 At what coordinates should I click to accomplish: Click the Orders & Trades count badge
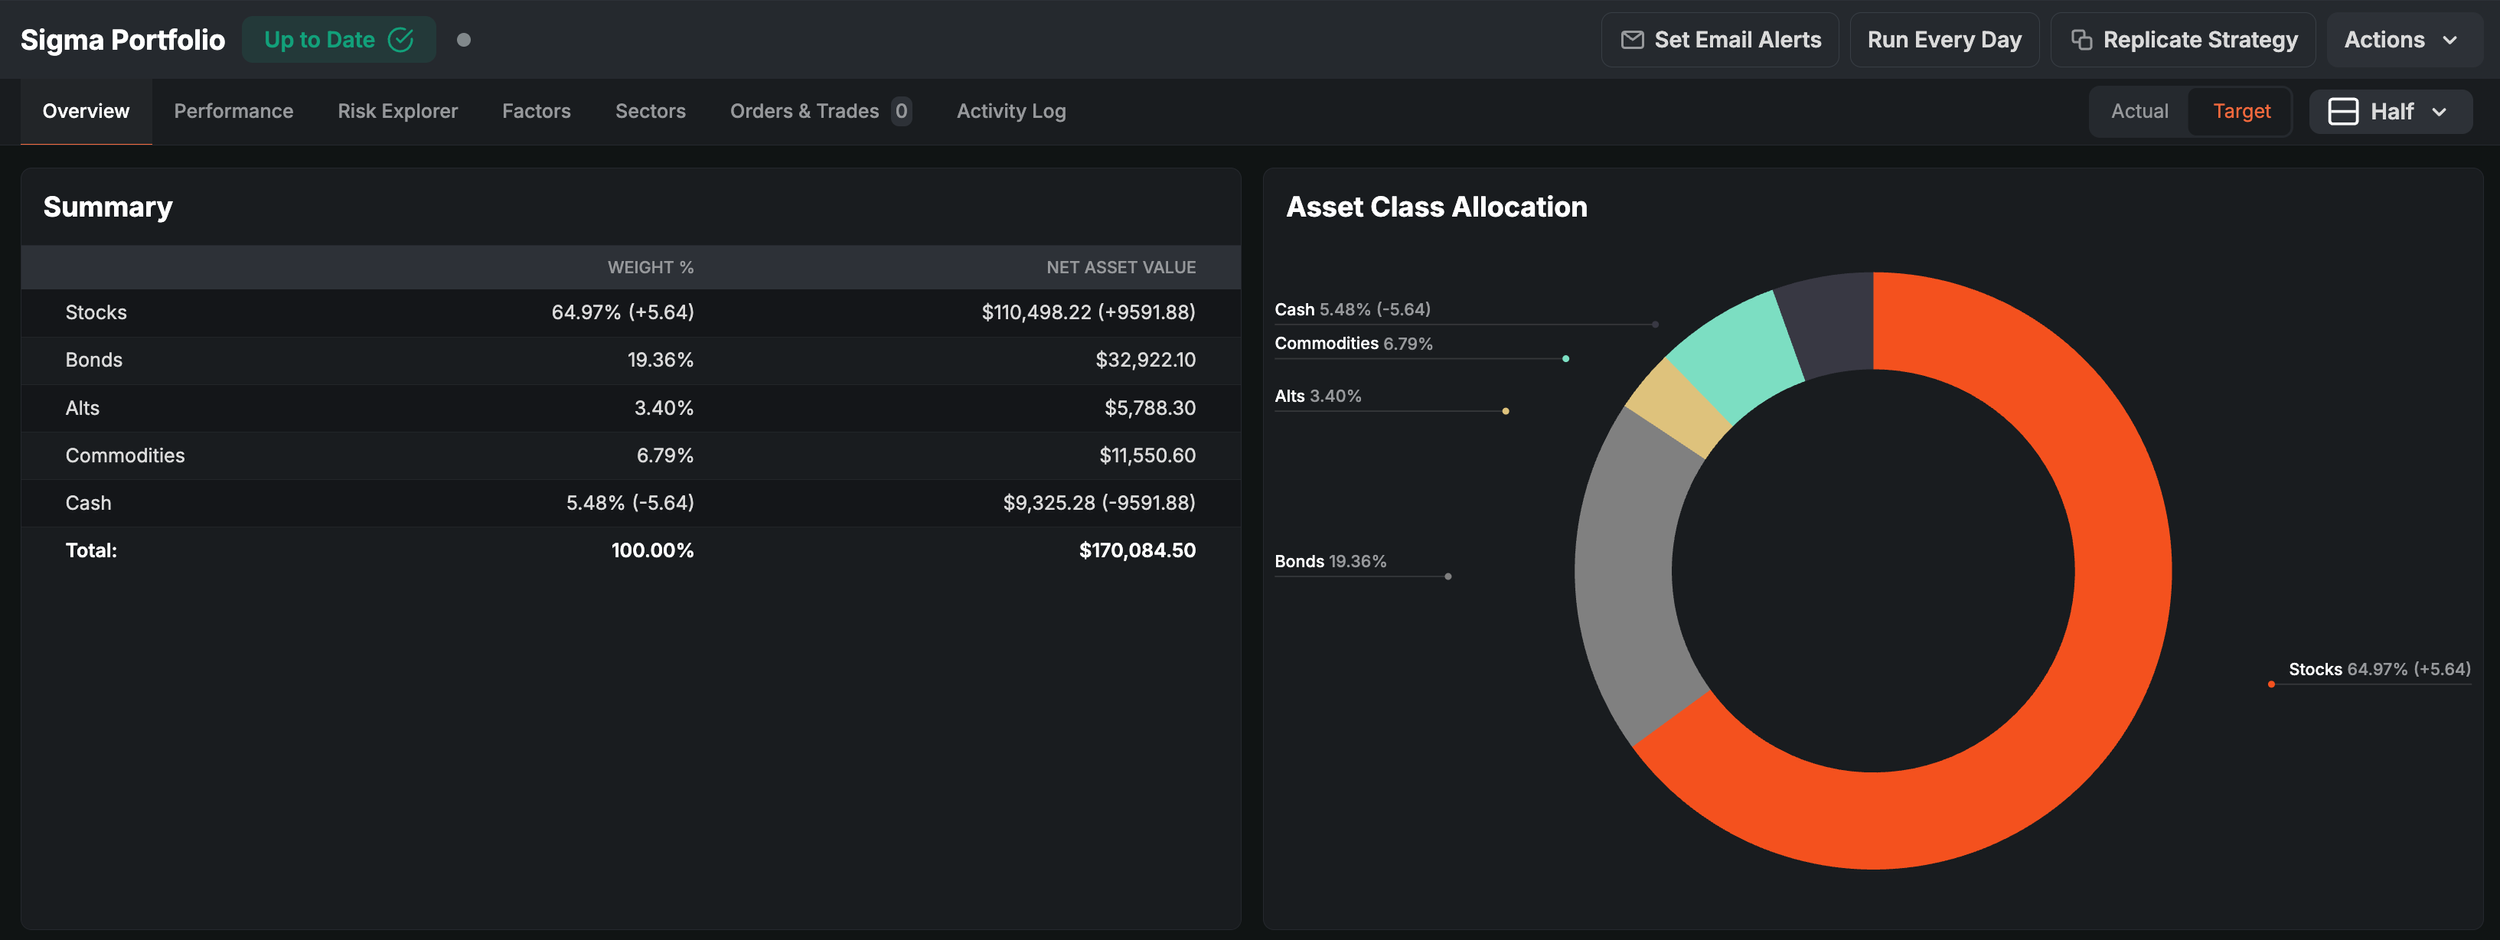pos(901,111)
